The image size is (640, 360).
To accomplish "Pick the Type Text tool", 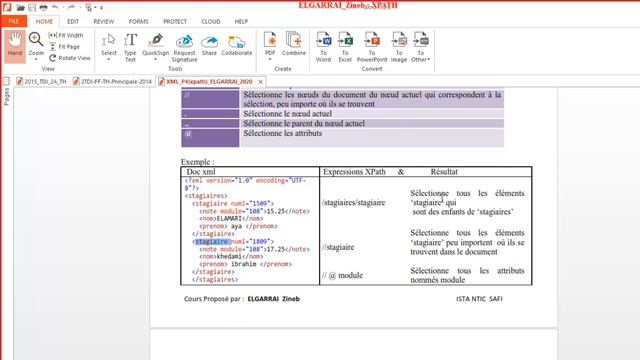I will [x=130, y=47].
